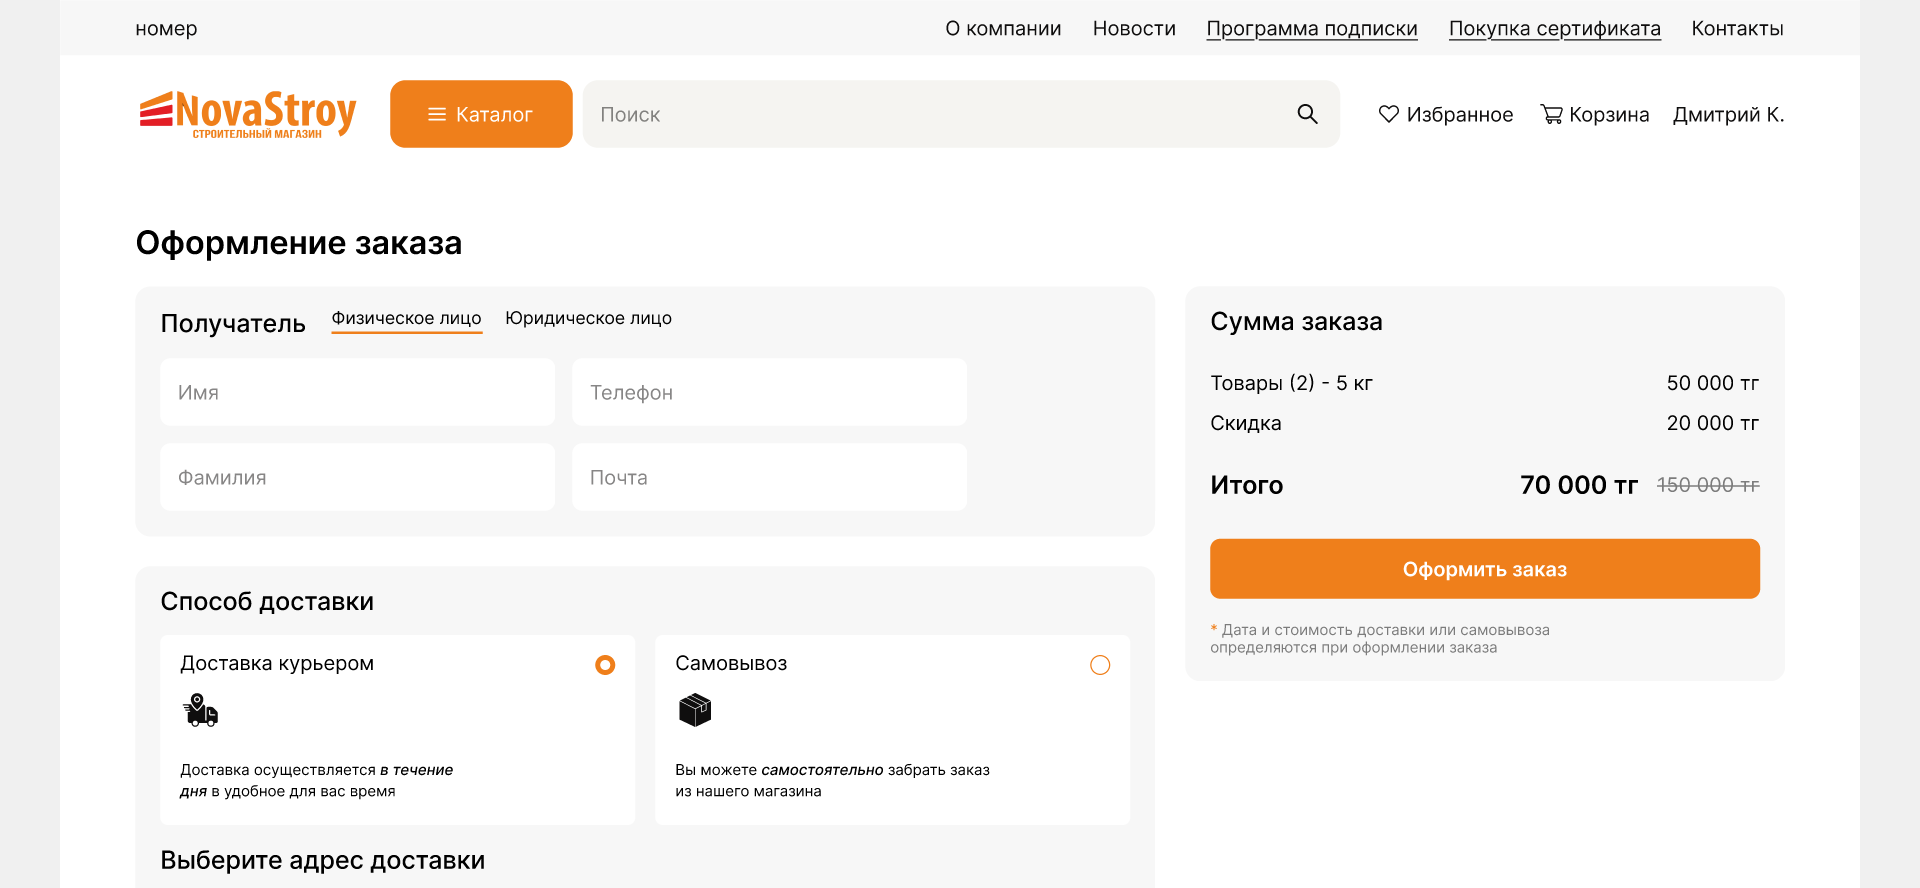Click the 20 000 тг discount amount
Viewport: 1920px width, 888px height.
click(1713, 423)
